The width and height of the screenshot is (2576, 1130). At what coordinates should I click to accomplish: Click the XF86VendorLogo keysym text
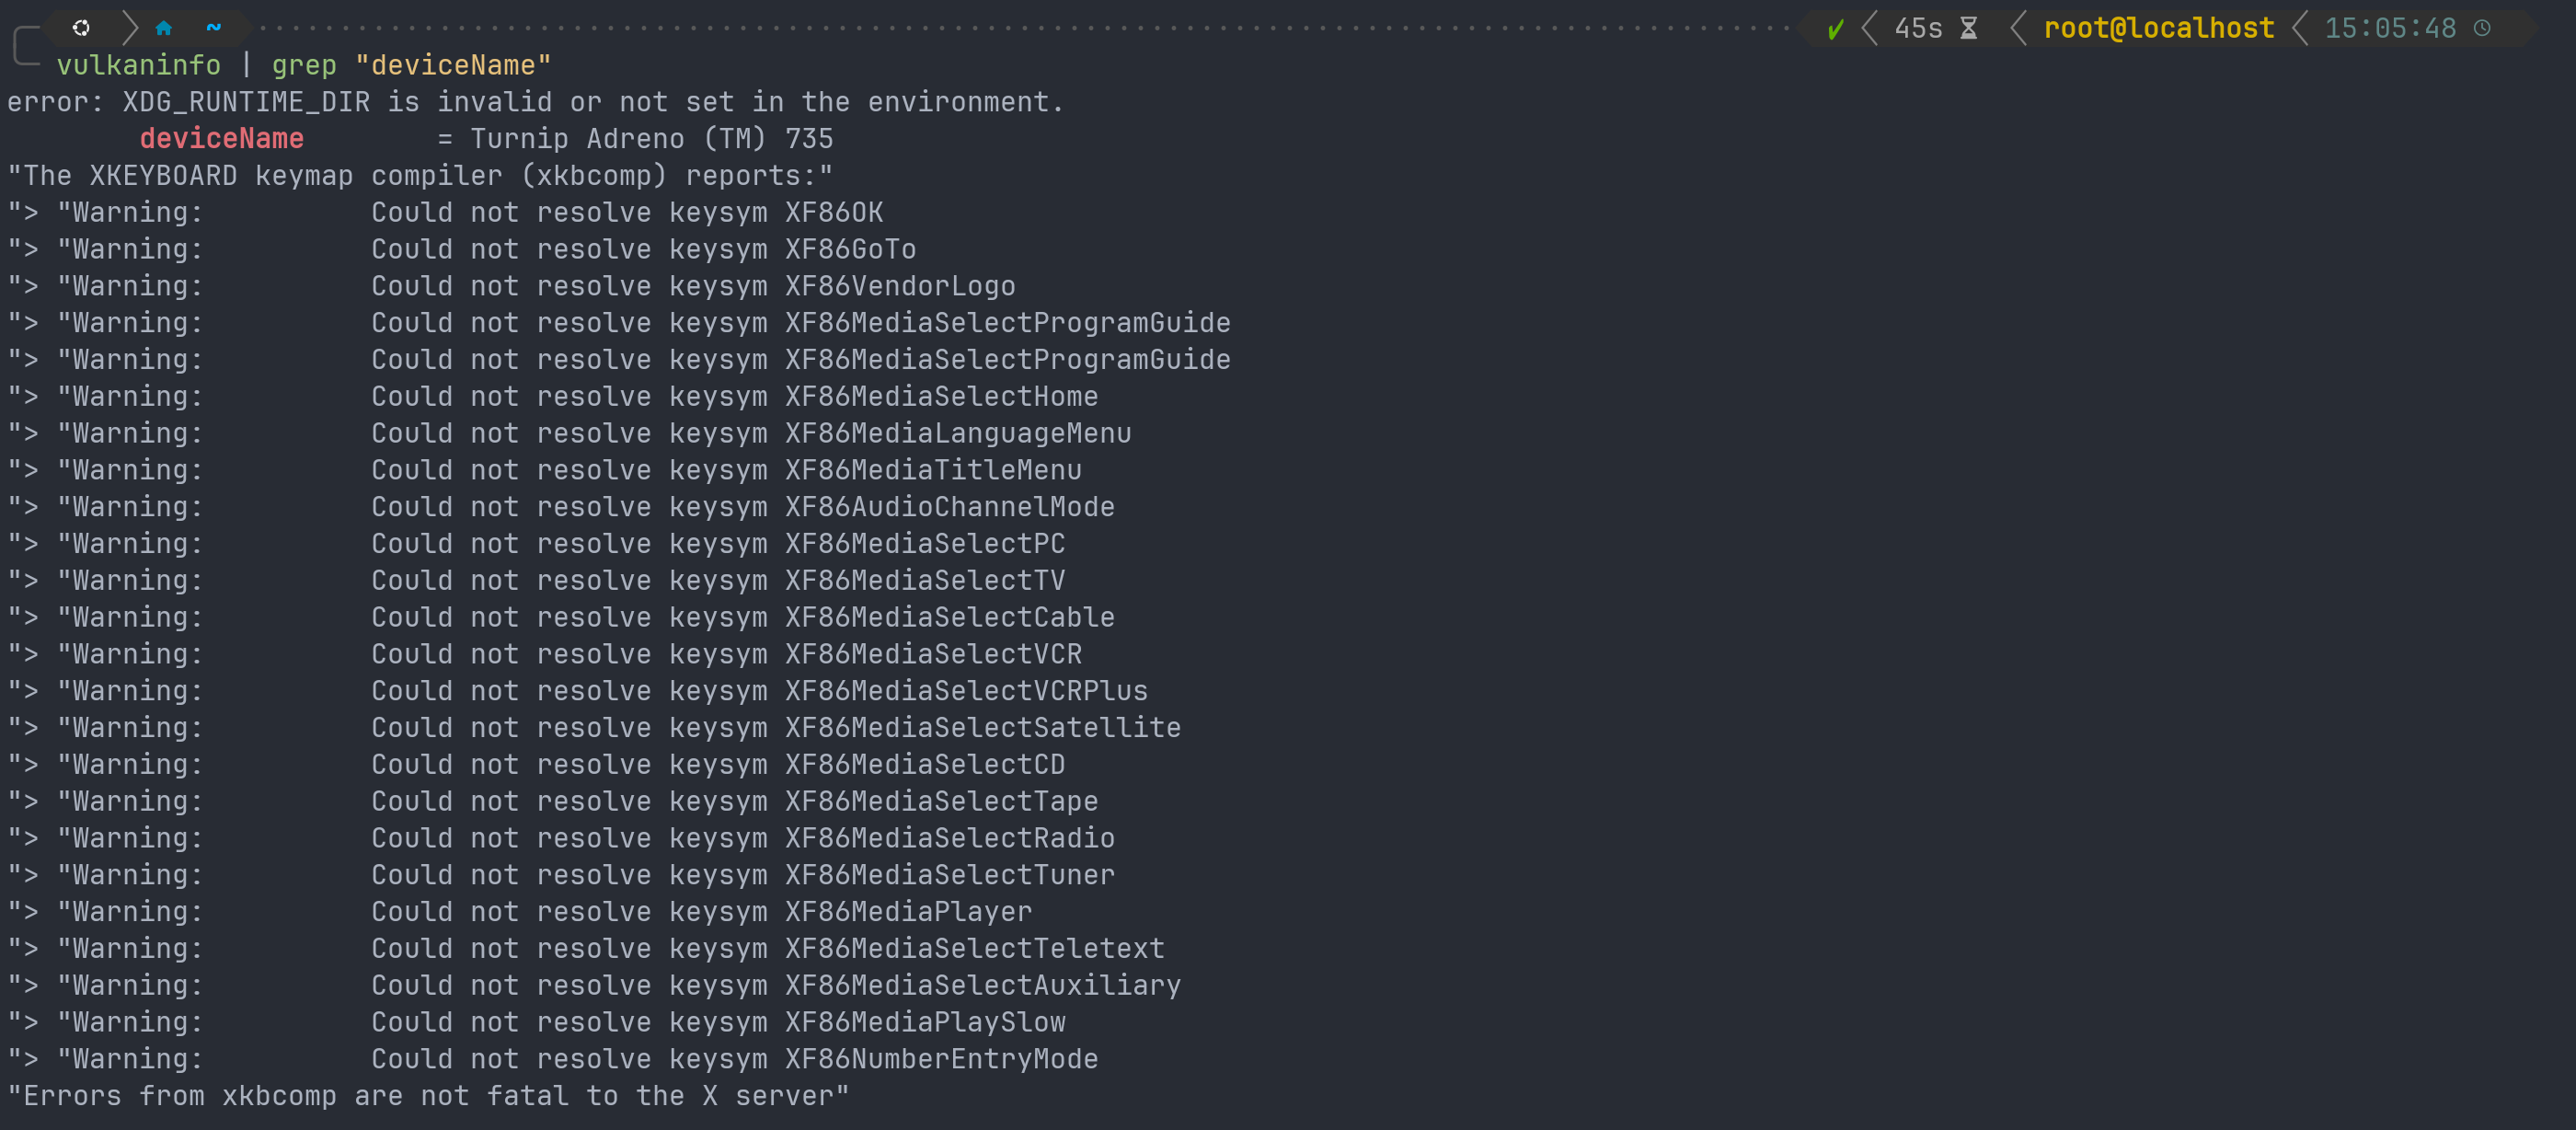[899, 286]
